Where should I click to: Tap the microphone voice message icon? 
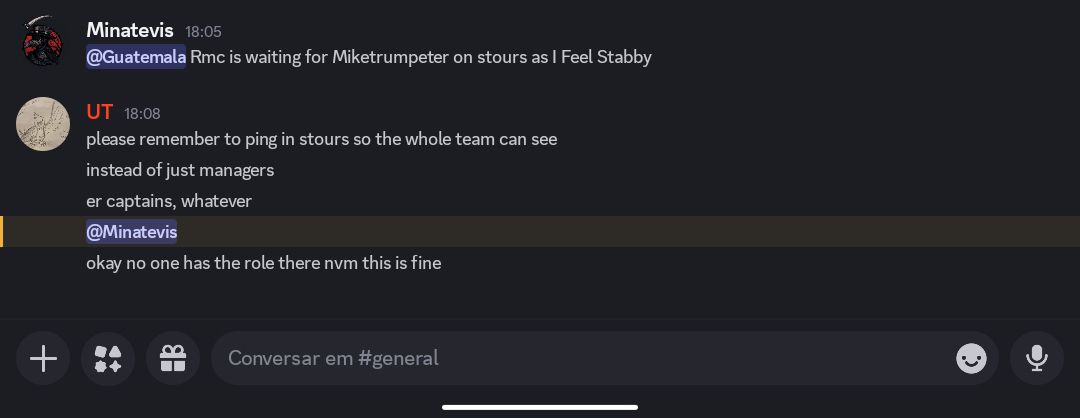[1037, 358]
